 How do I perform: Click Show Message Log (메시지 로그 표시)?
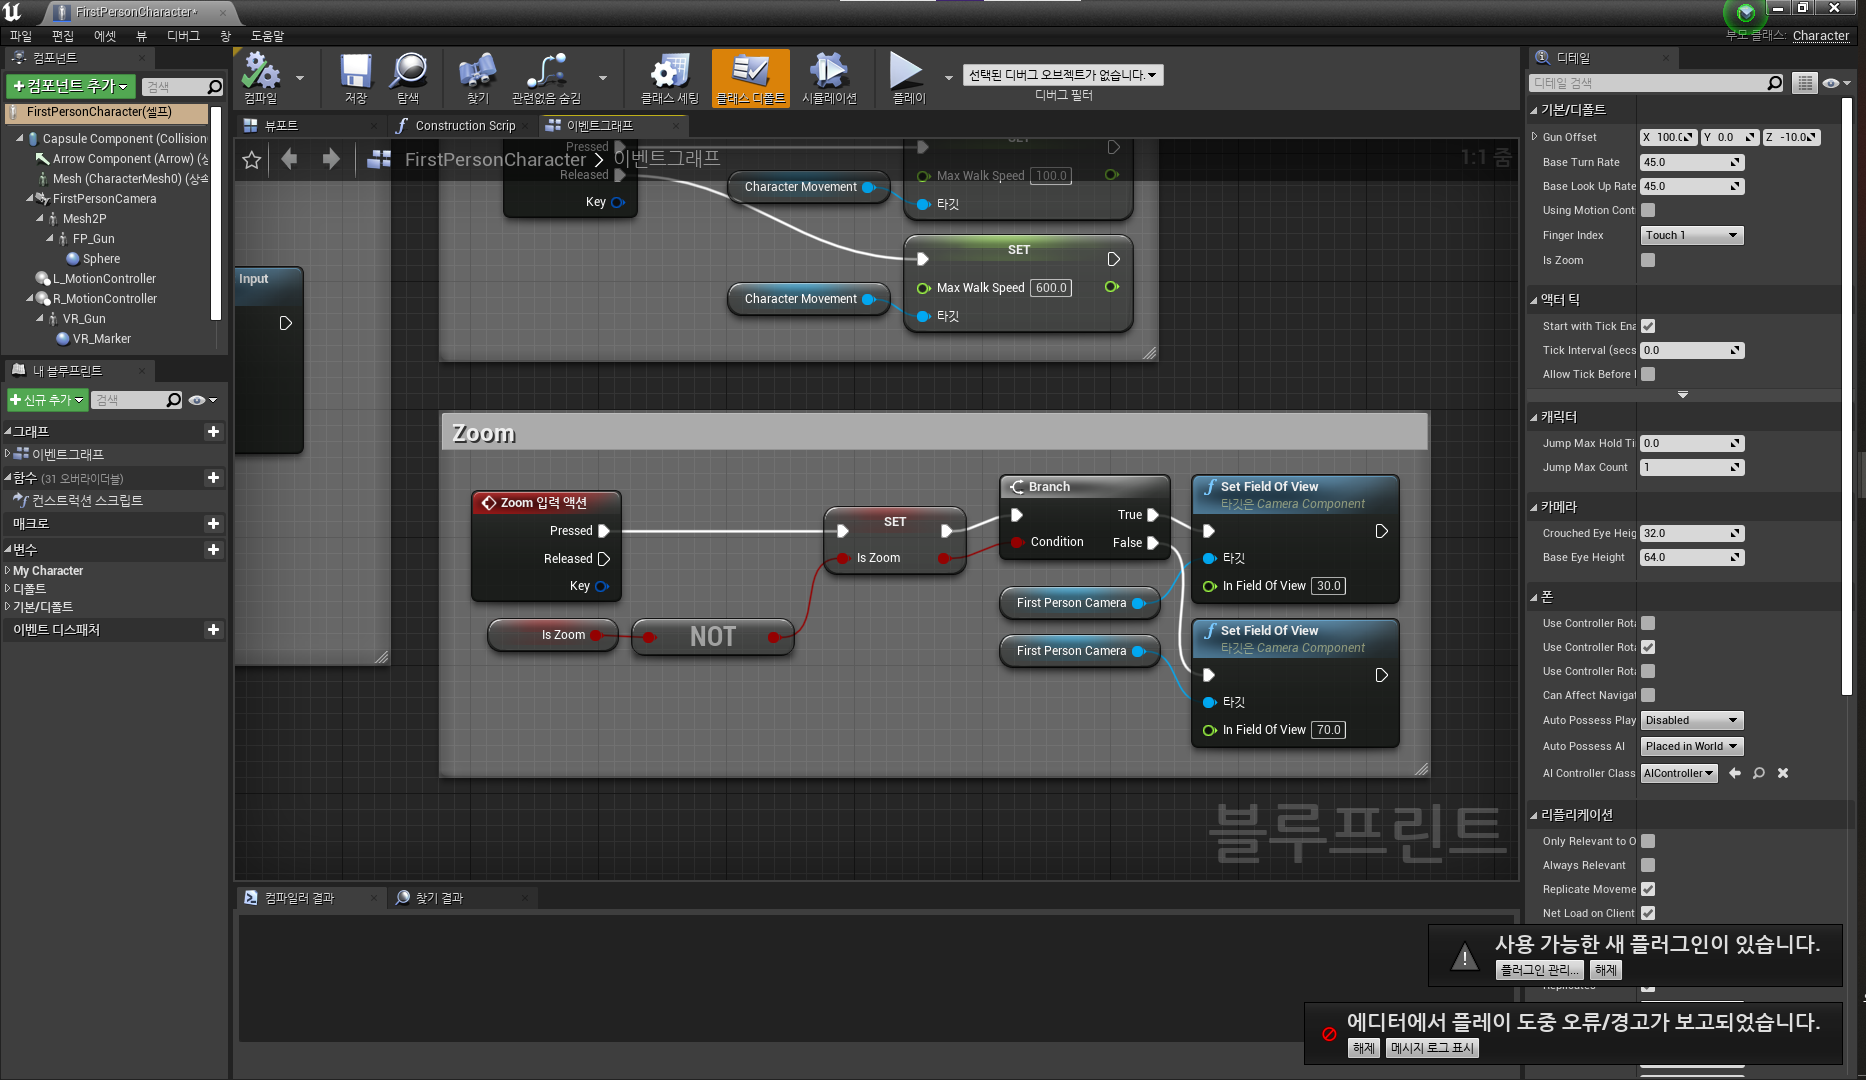tap(1432, 1048)
